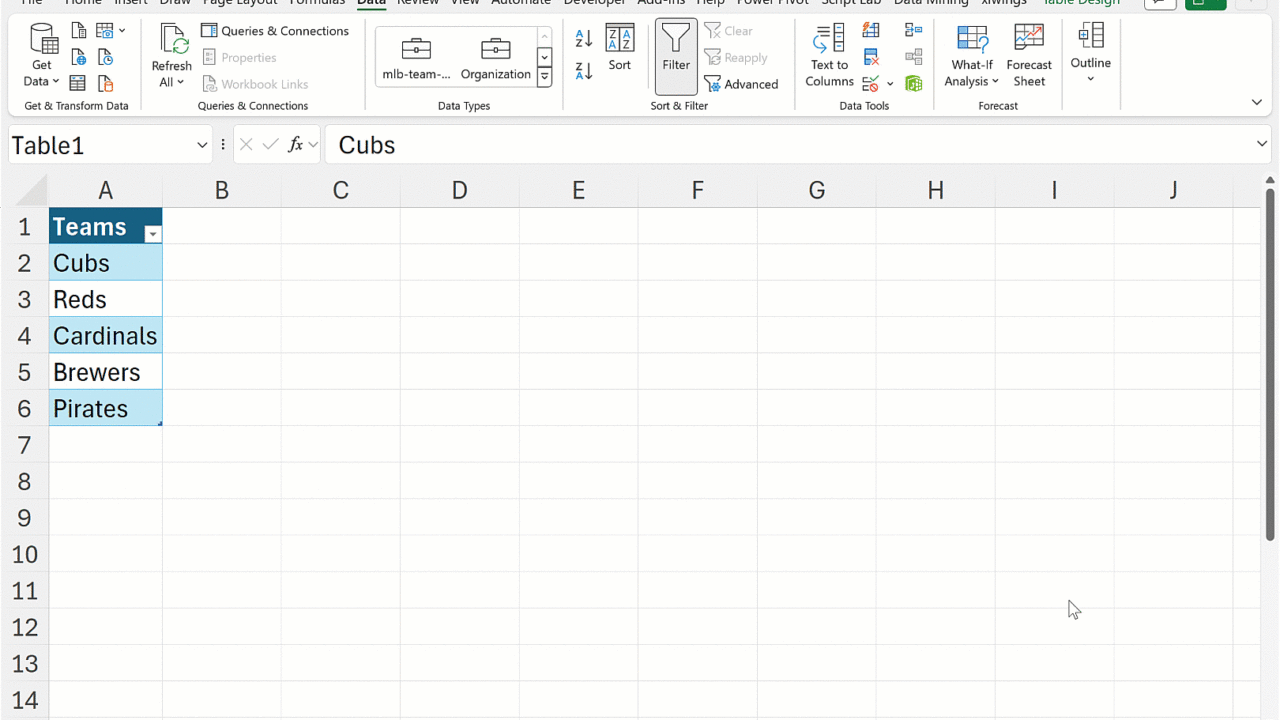The image size is (1280, 720).
Task: Select the cell containing Cardinals
Action: [105, 336]
